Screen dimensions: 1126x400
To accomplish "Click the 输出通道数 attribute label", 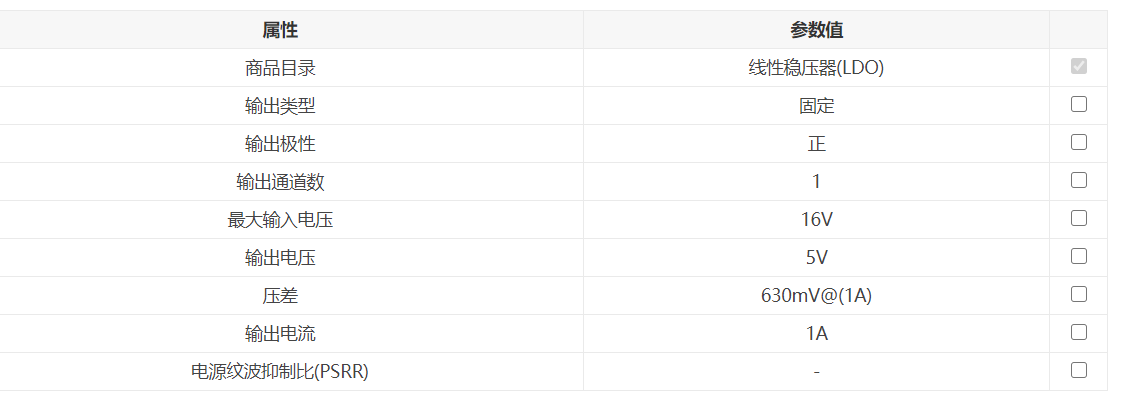I will pos(280,182).
